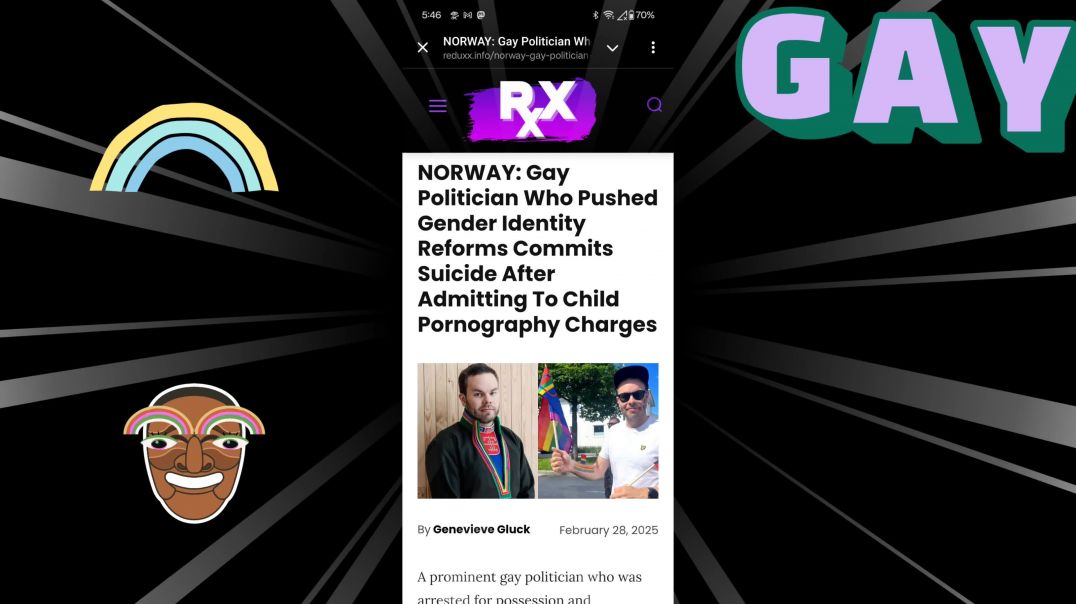This screenshot has height=604, width=1076.
Task: Close the browser custom tab
Action: click(423, 47)
